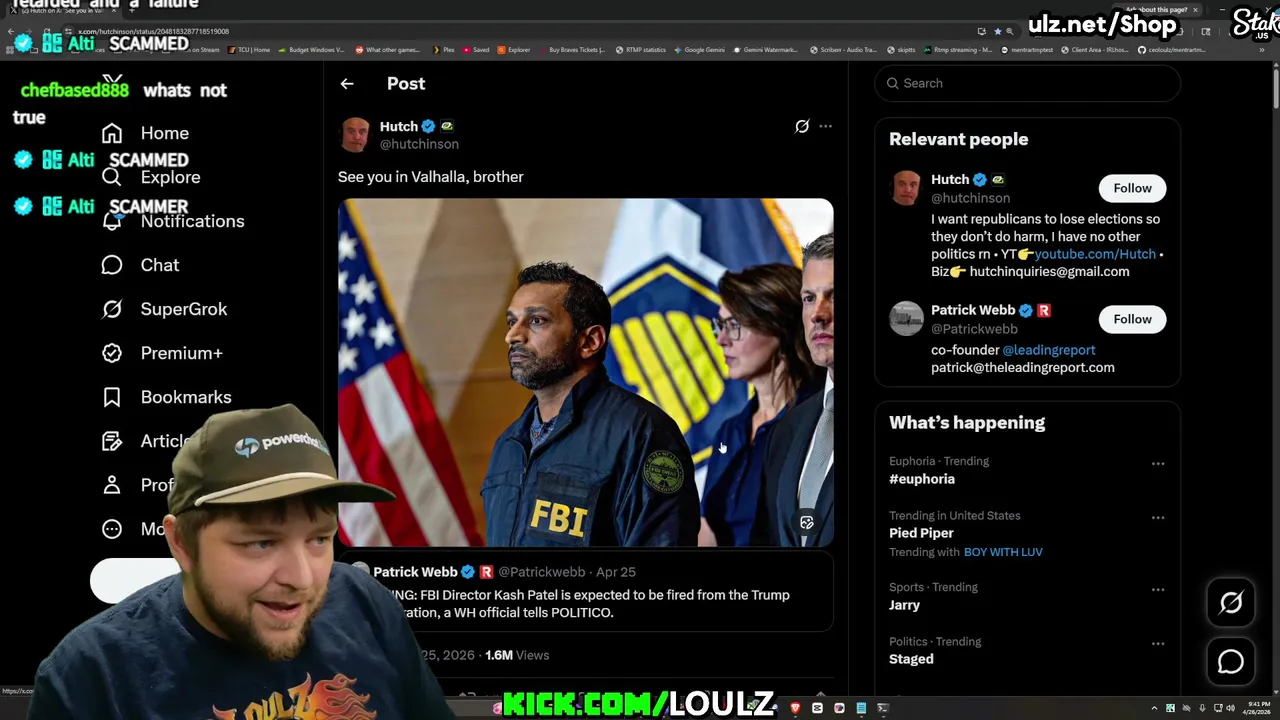Open more options for Pied Piper trend
Viewport: 1280px width, 720px height.
(1158, 518)
